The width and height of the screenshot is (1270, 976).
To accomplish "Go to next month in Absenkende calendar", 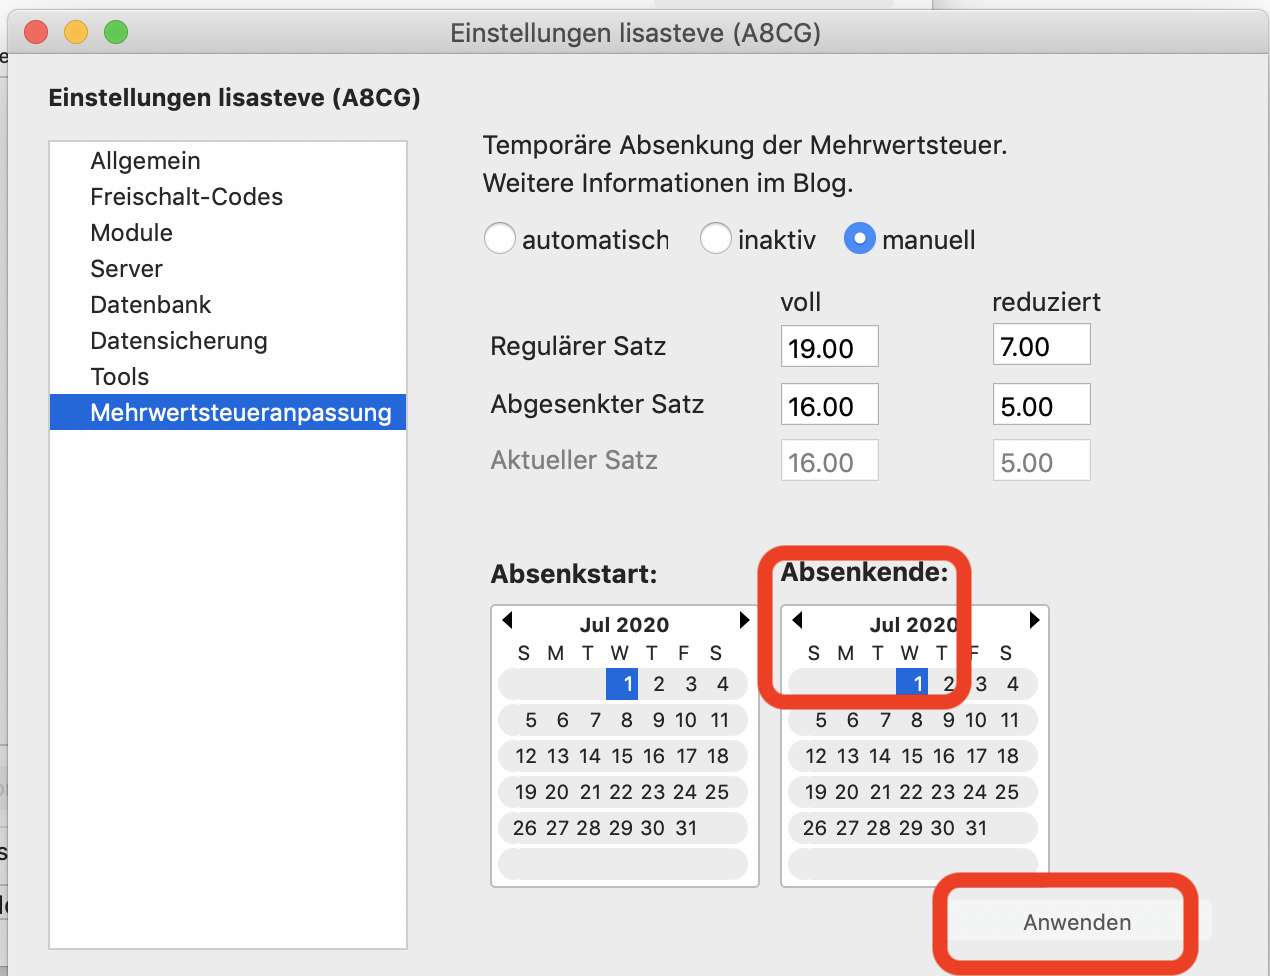I will coord(1034,620).
